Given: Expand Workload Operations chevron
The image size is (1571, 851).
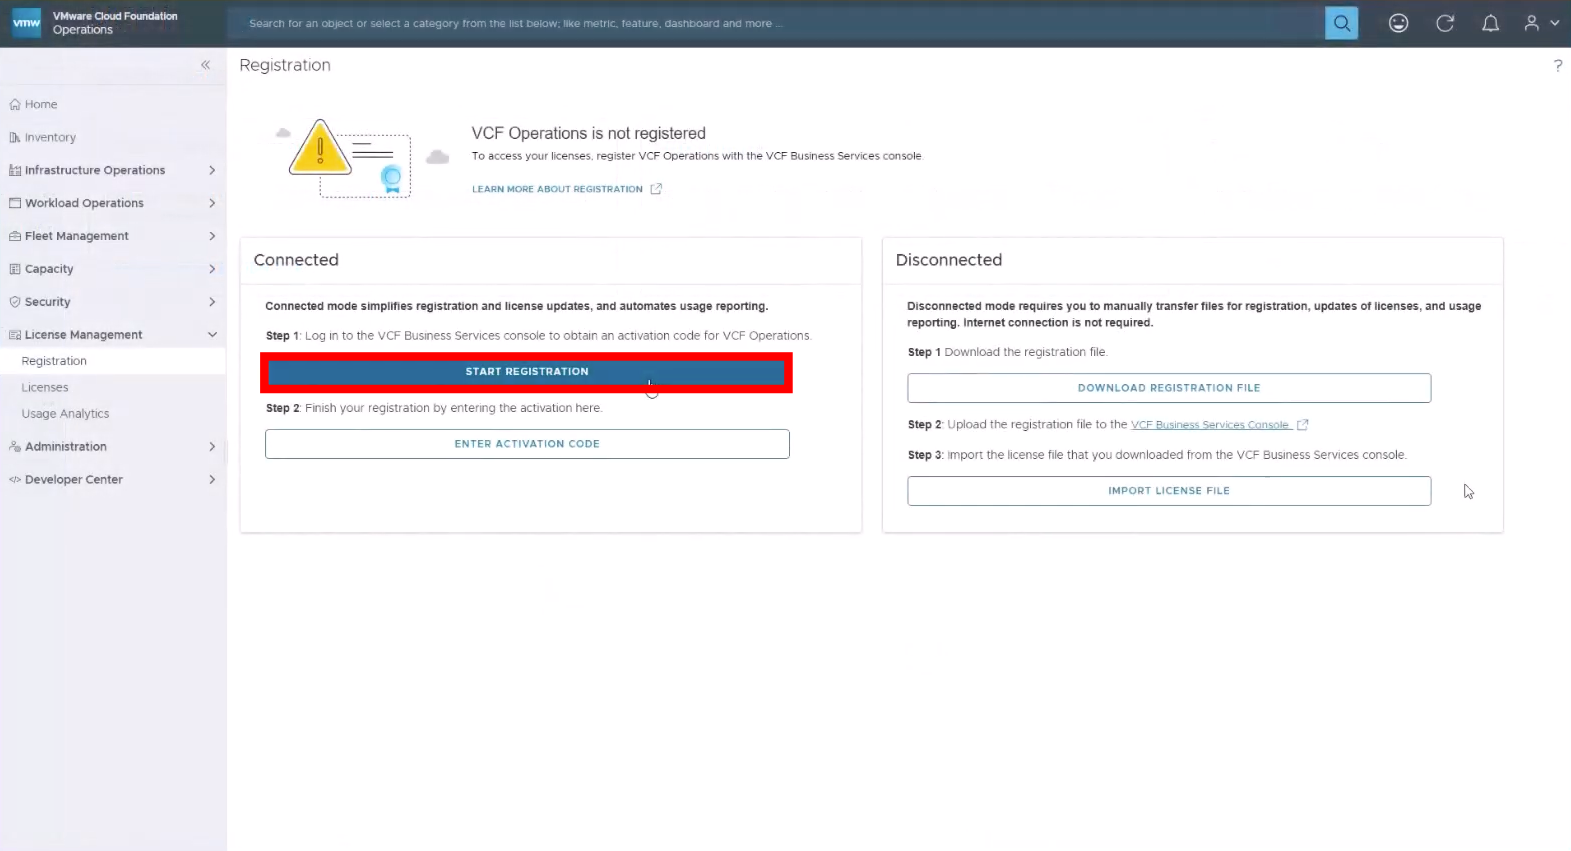Looking at the screenshot, I should click(212, 203).
